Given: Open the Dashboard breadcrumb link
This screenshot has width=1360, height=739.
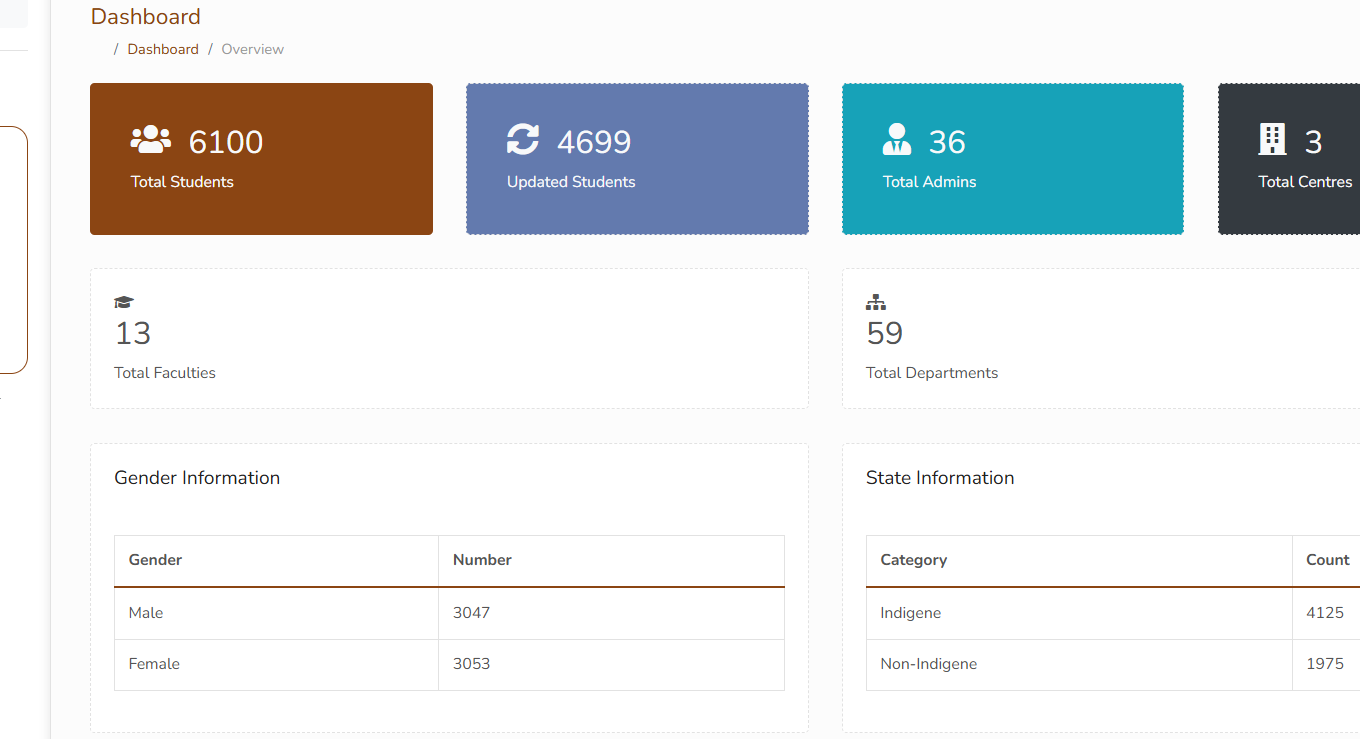Looking at the screenshot, I should tap(163, 49).
